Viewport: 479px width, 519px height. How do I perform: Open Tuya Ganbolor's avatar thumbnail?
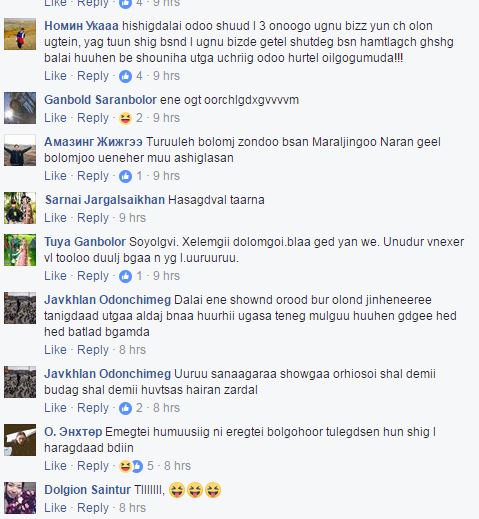[x=20, y=250]
